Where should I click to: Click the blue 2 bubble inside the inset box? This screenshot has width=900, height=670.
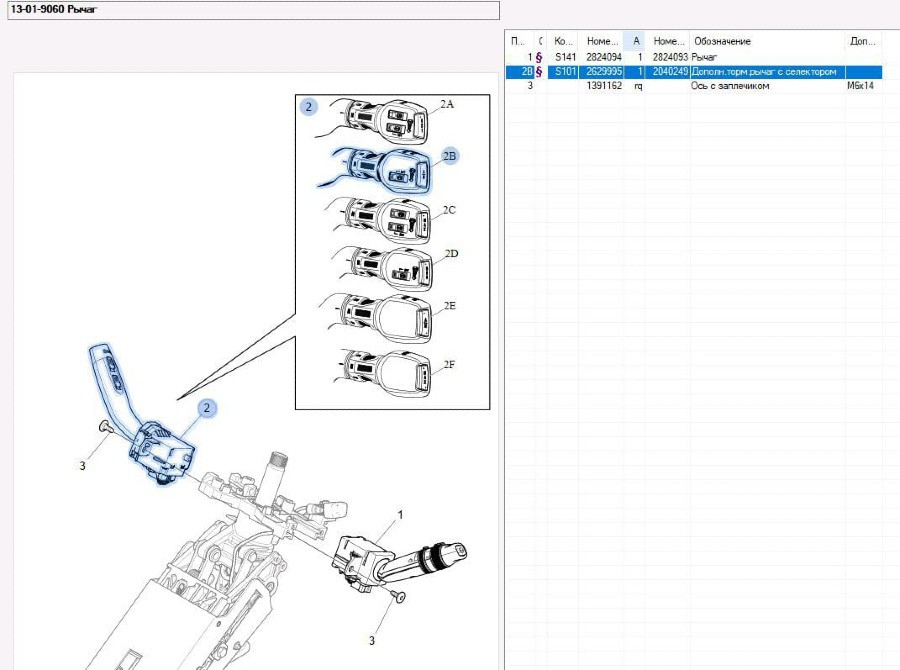click(310, 106)
